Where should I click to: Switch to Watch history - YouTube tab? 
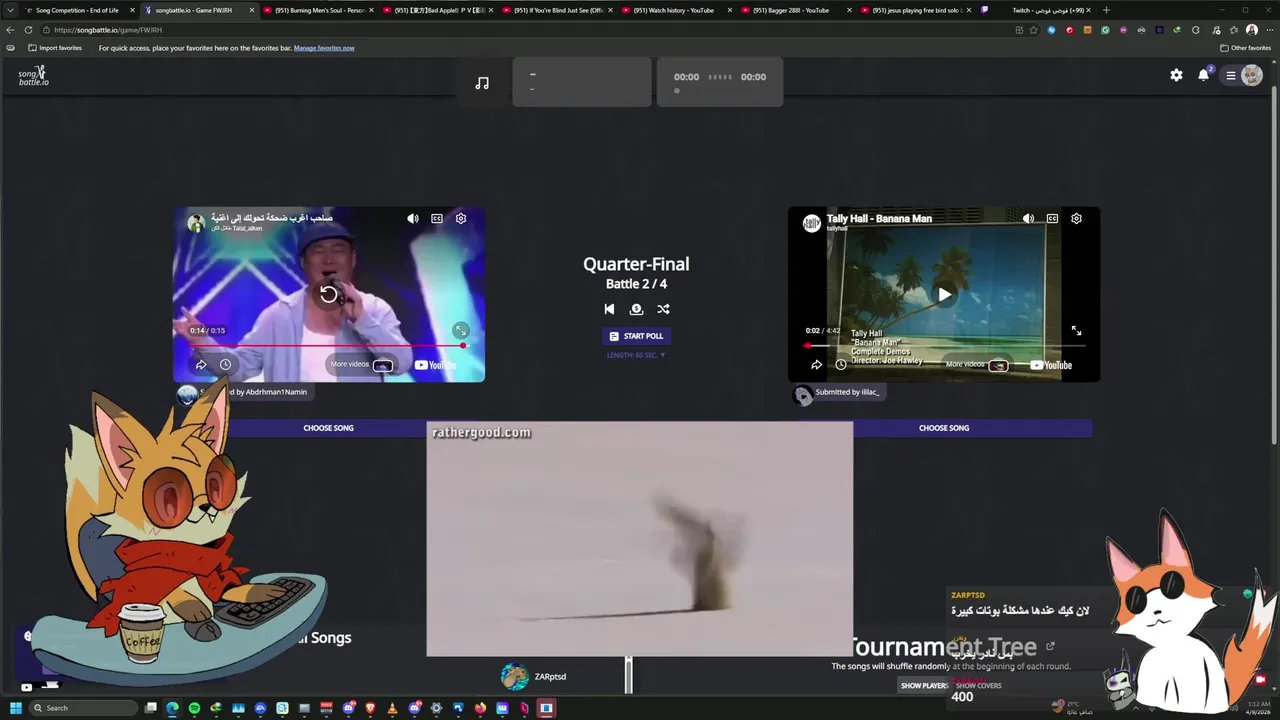click(678, 10)
